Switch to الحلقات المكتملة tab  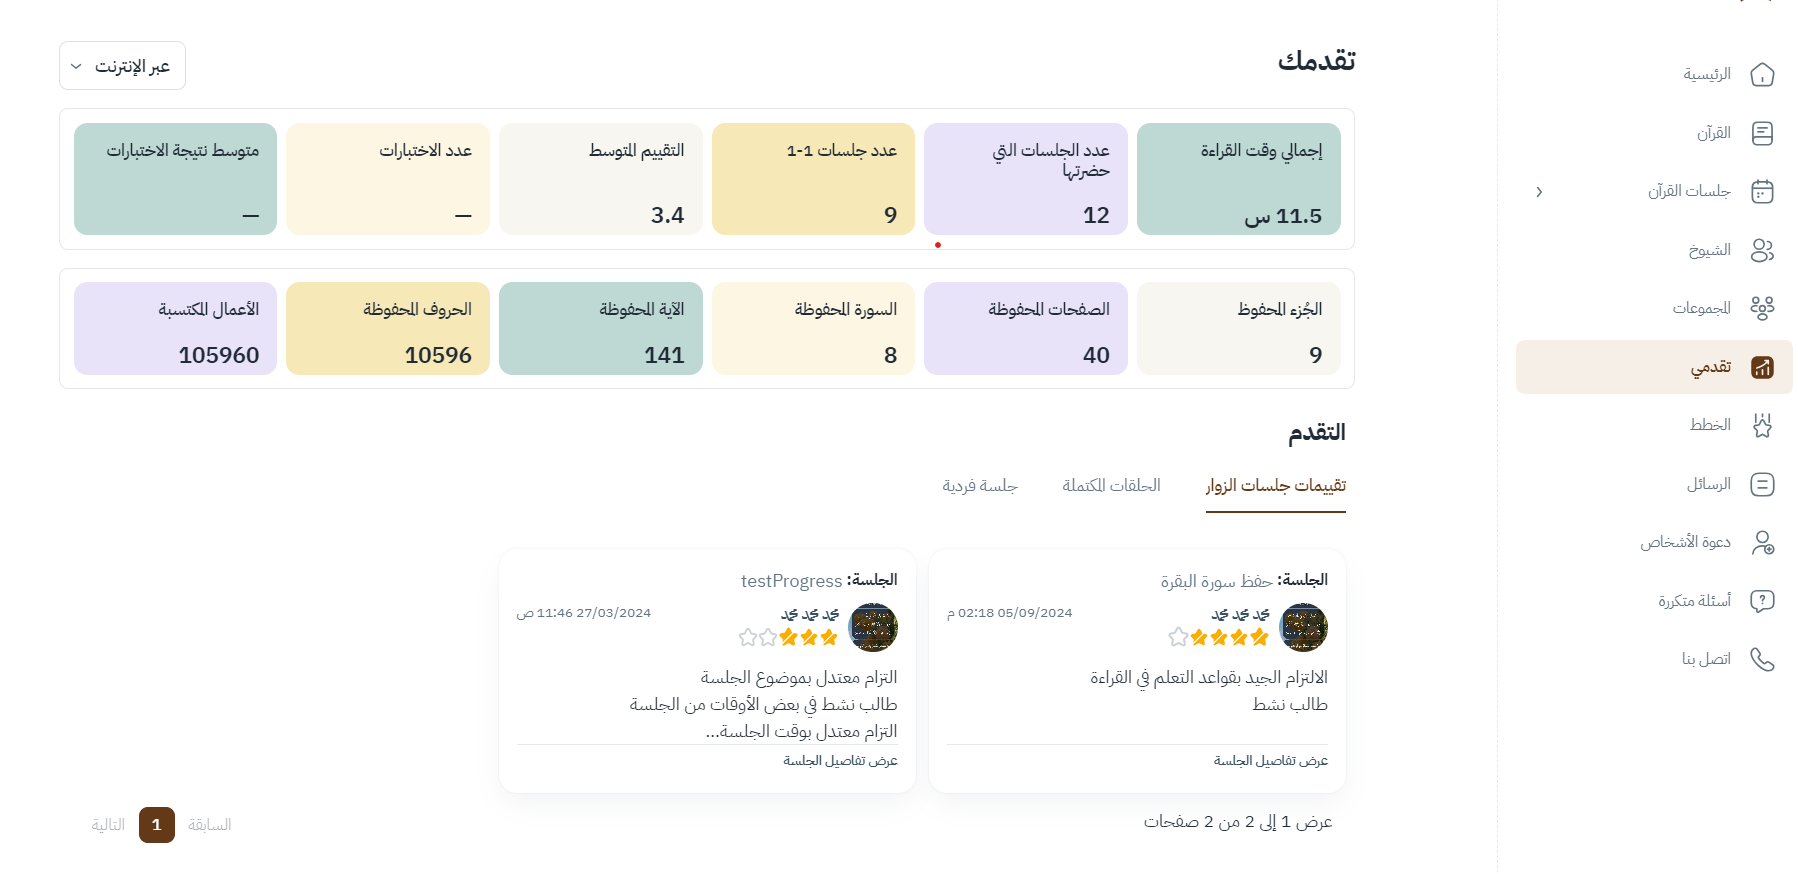1111,486
